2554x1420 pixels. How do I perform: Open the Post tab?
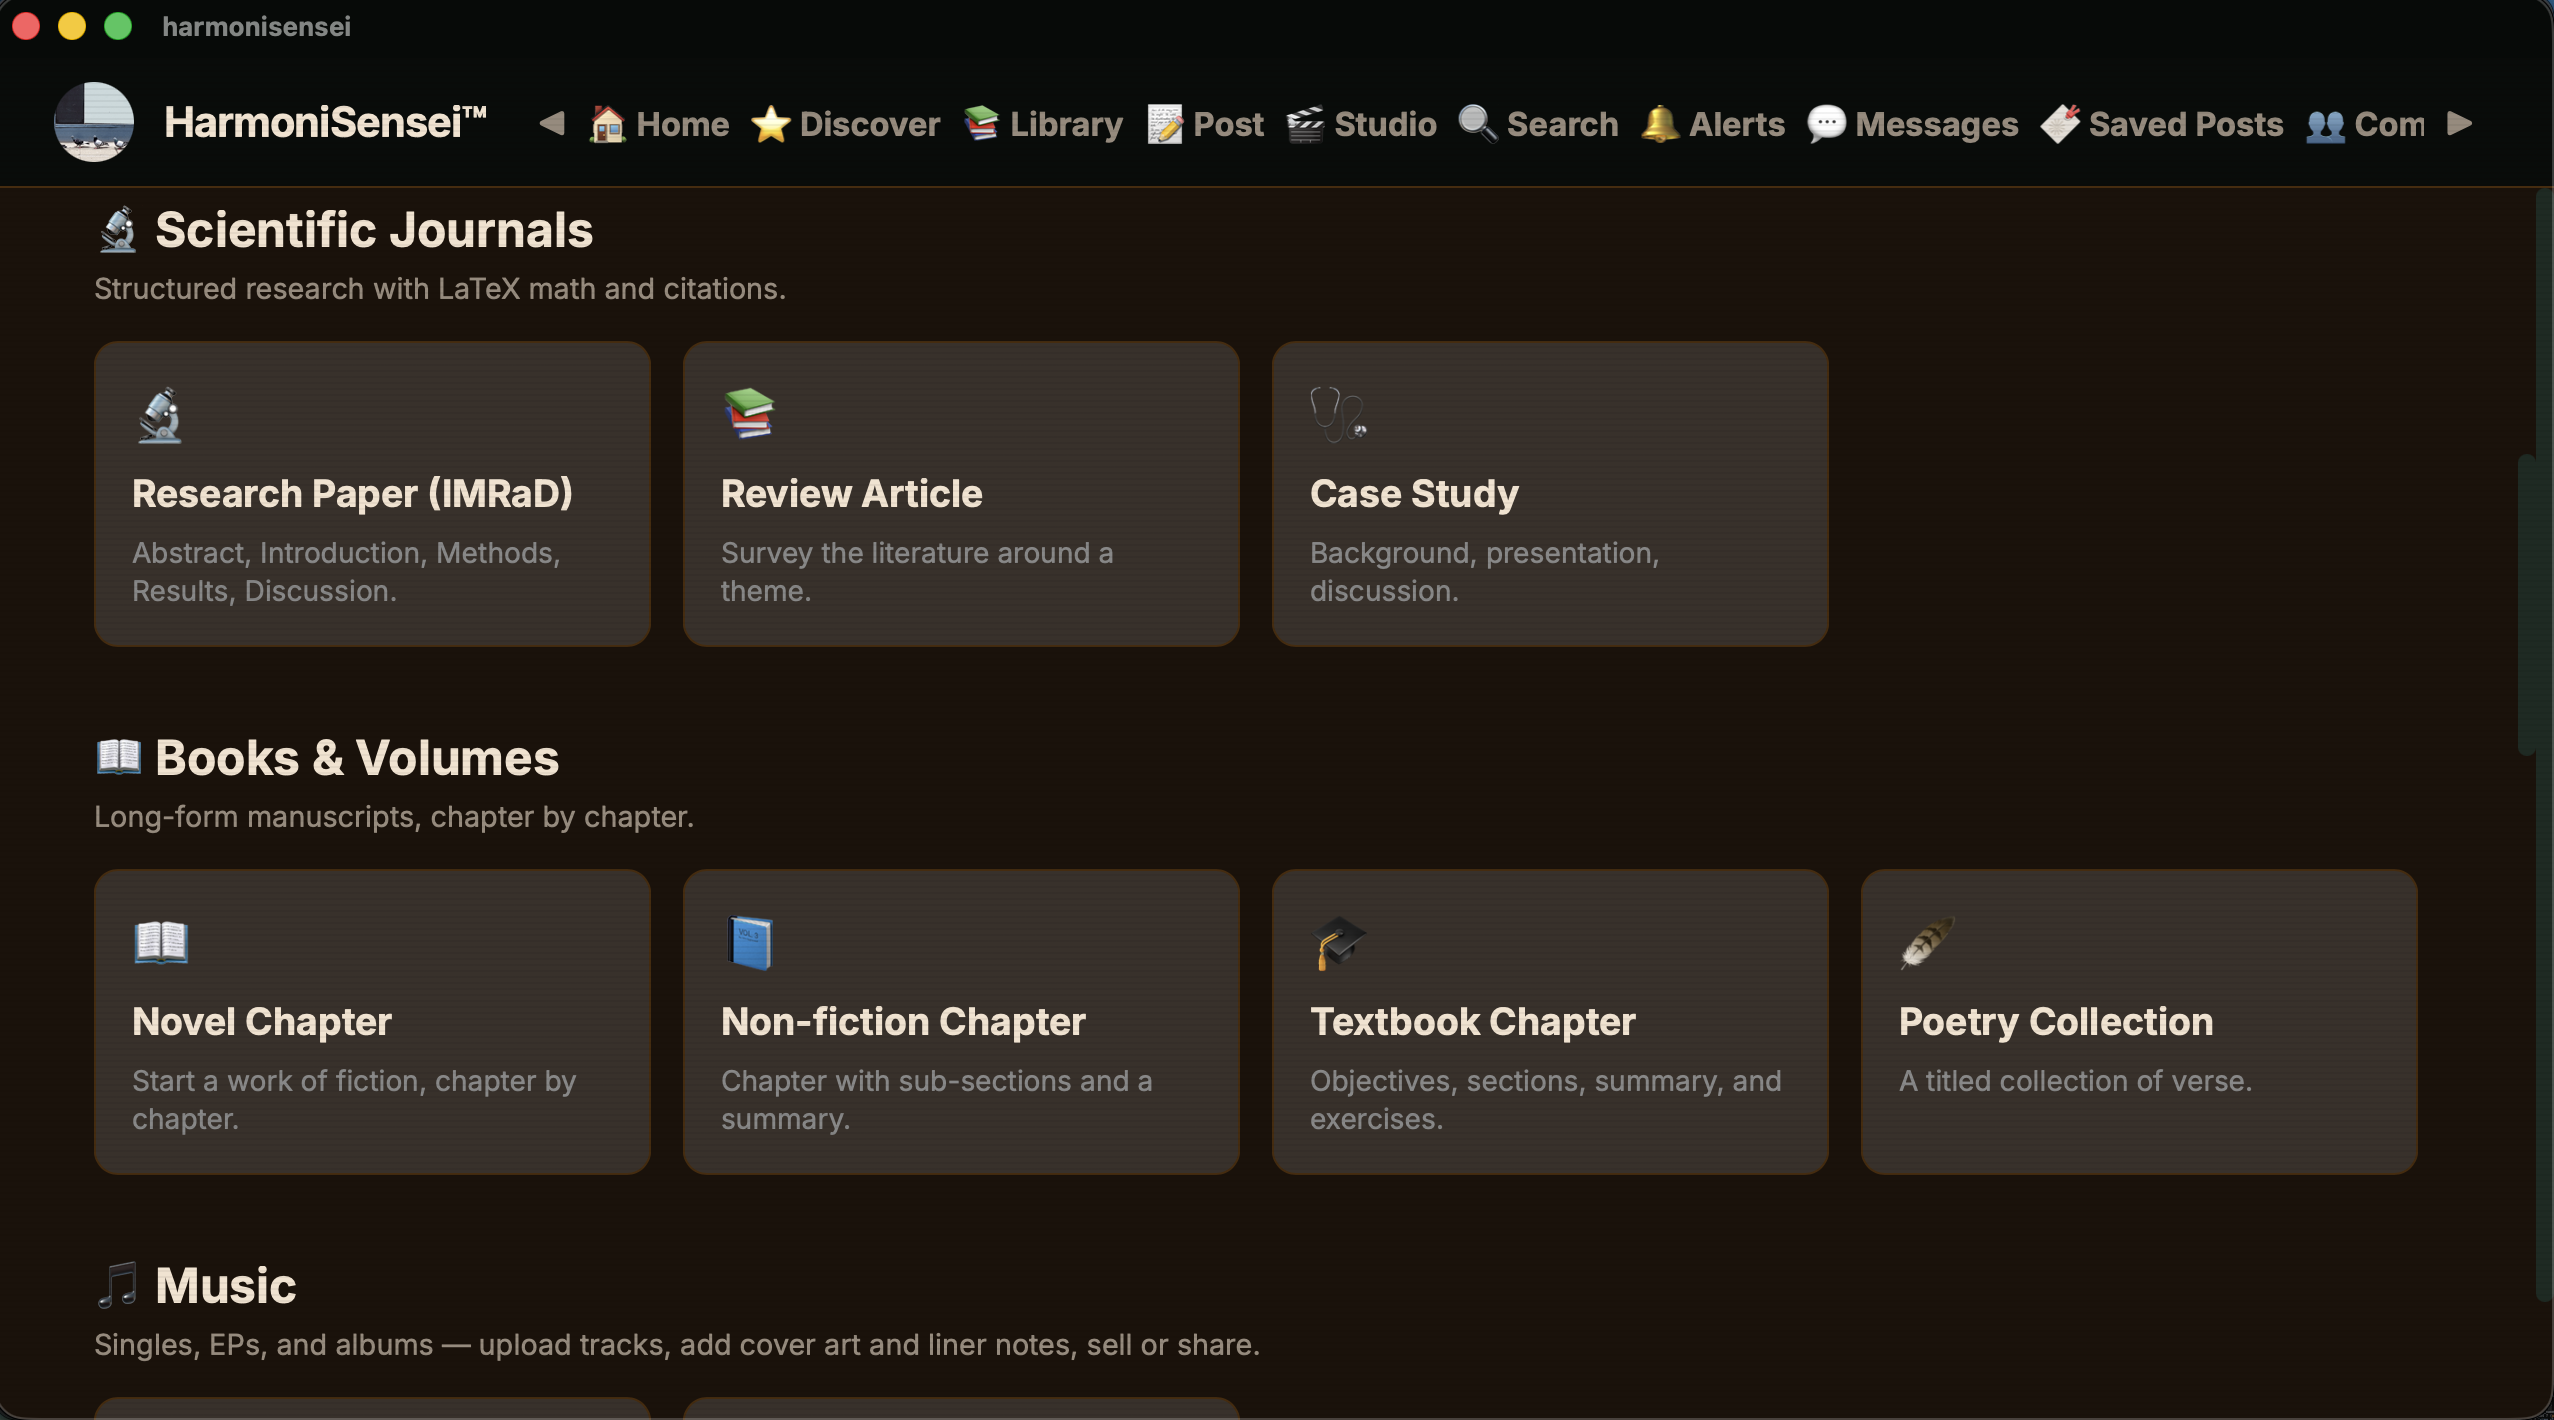click(1205, 124)
